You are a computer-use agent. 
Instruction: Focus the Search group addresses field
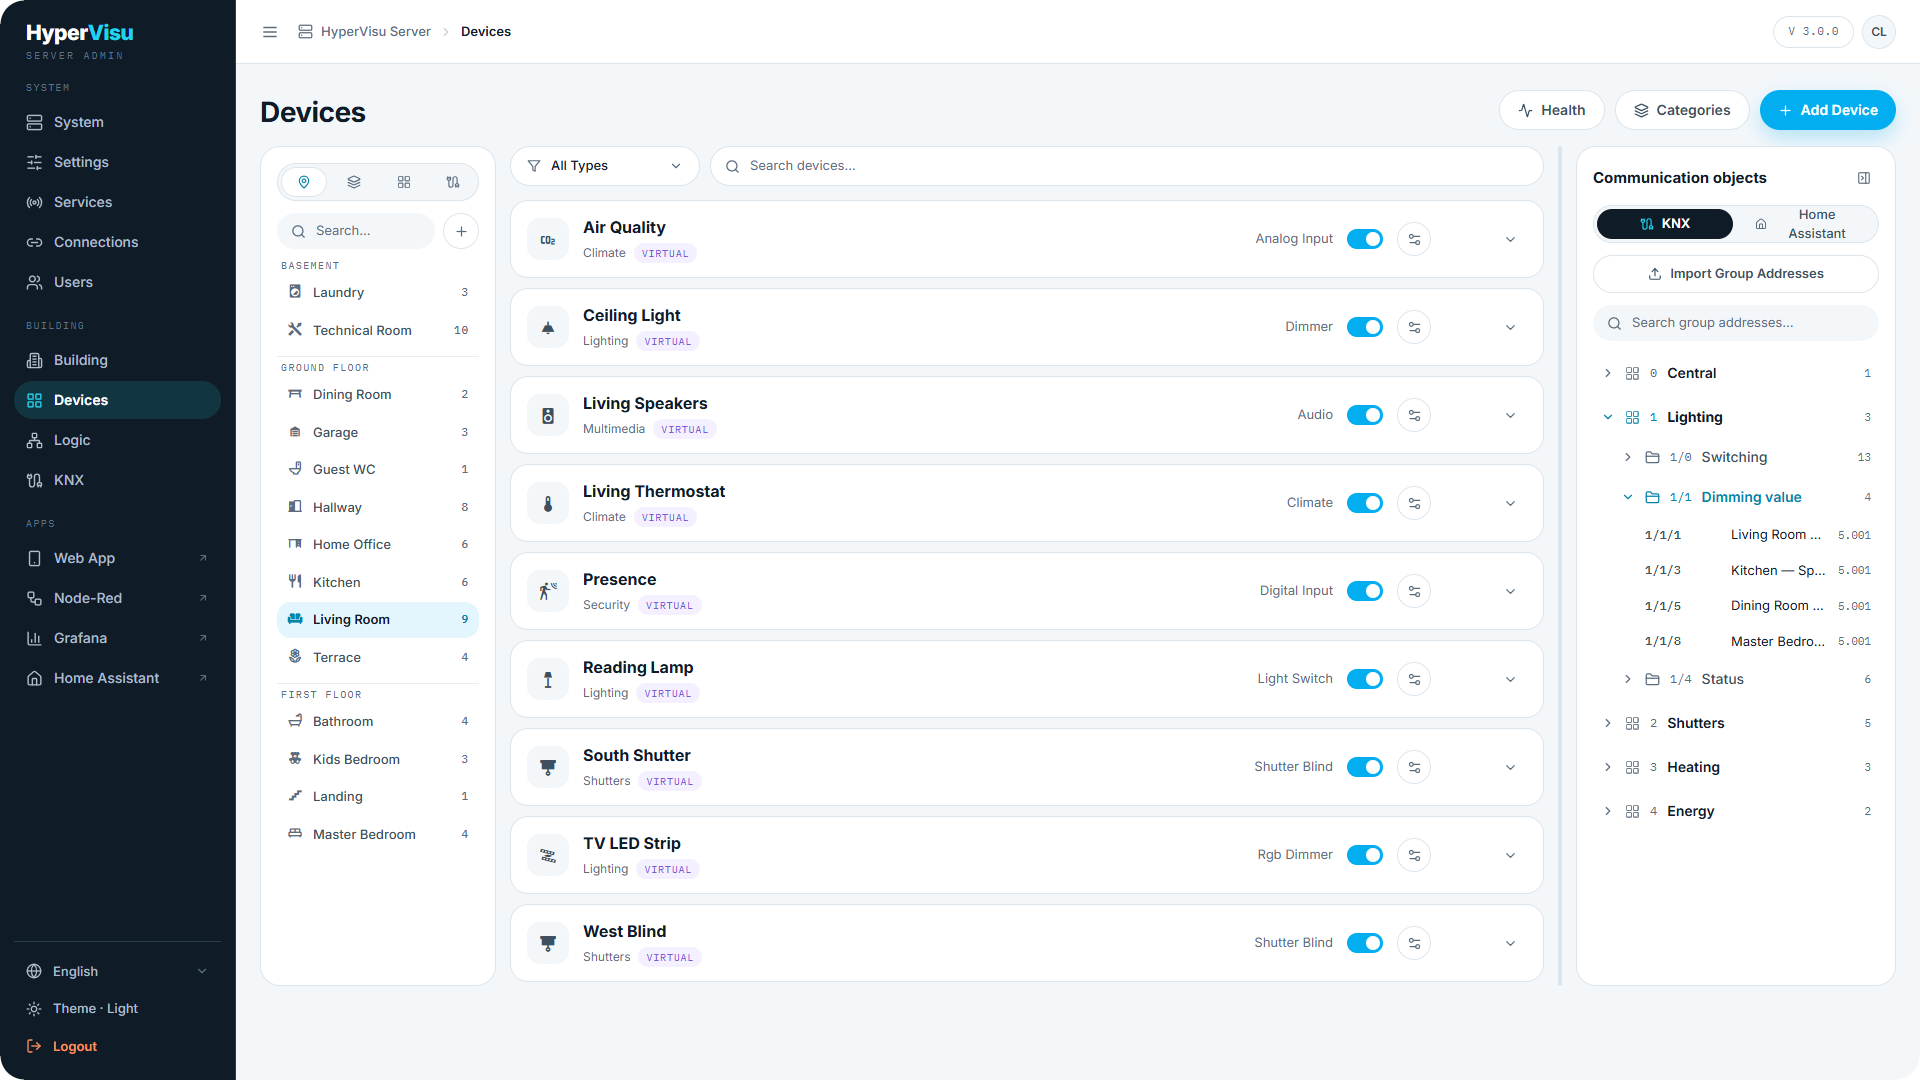pyautogui.click(x=1735, y=323)
